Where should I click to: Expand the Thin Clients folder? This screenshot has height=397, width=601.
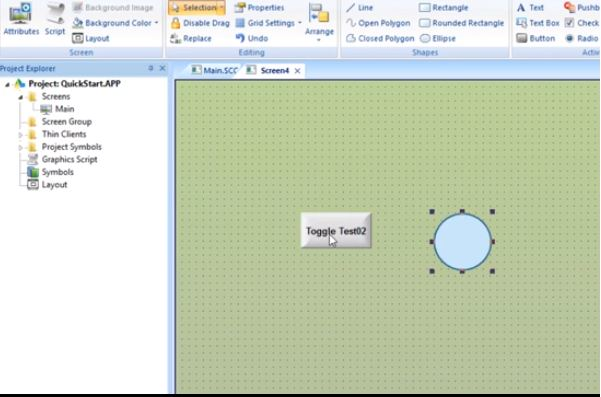(x=21, y=135)
